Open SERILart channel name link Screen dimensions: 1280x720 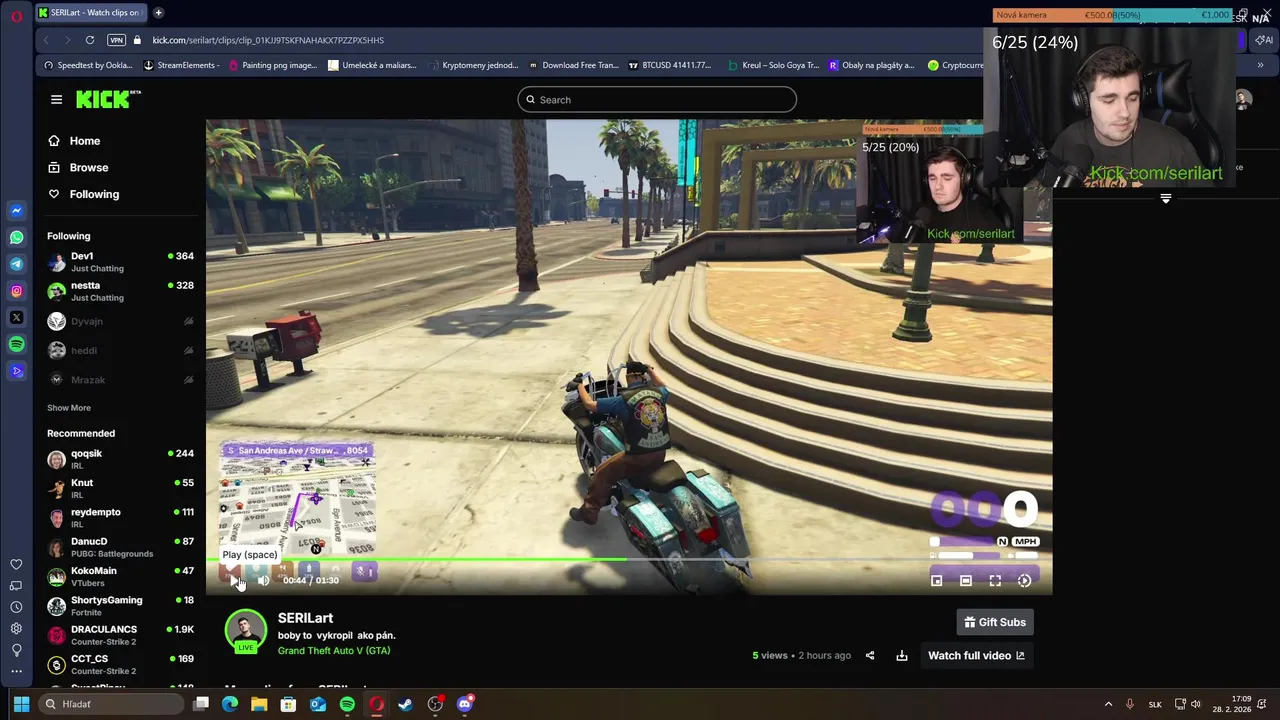[x=305, y=618]
